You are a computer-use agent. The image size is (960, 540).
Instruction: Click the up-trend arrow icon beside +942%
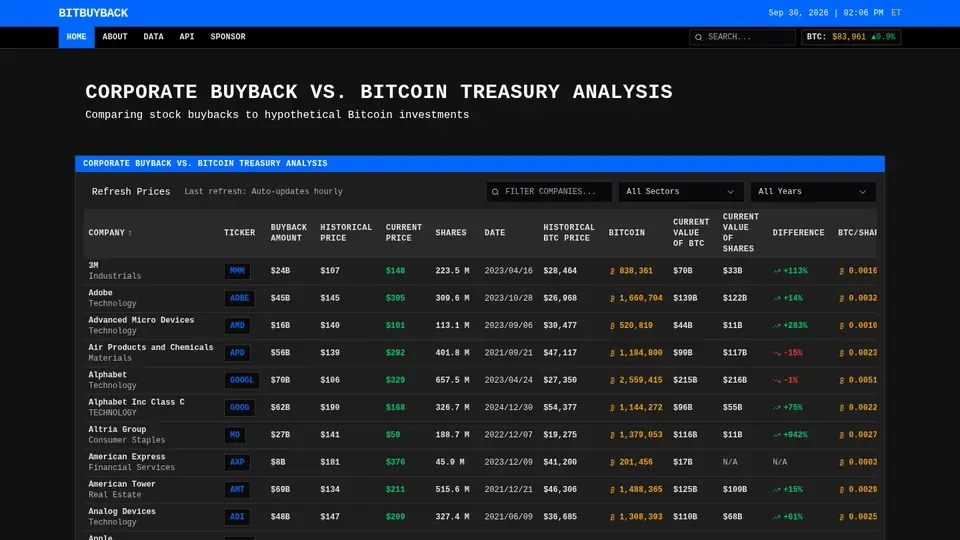pos(777,435)
